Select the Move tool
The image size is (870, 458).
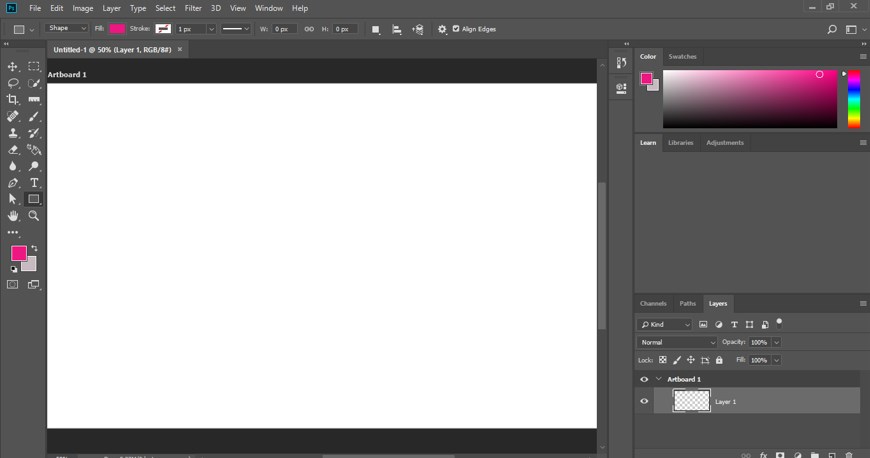tap(13, 66)
